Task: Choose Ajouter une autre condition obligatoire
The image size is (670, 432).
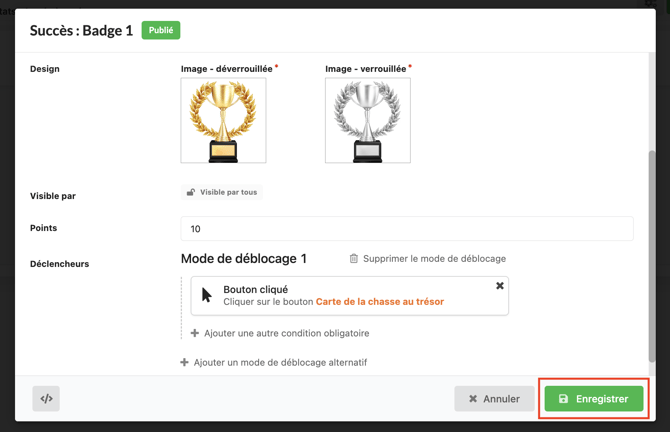Action: coord(286,333)
